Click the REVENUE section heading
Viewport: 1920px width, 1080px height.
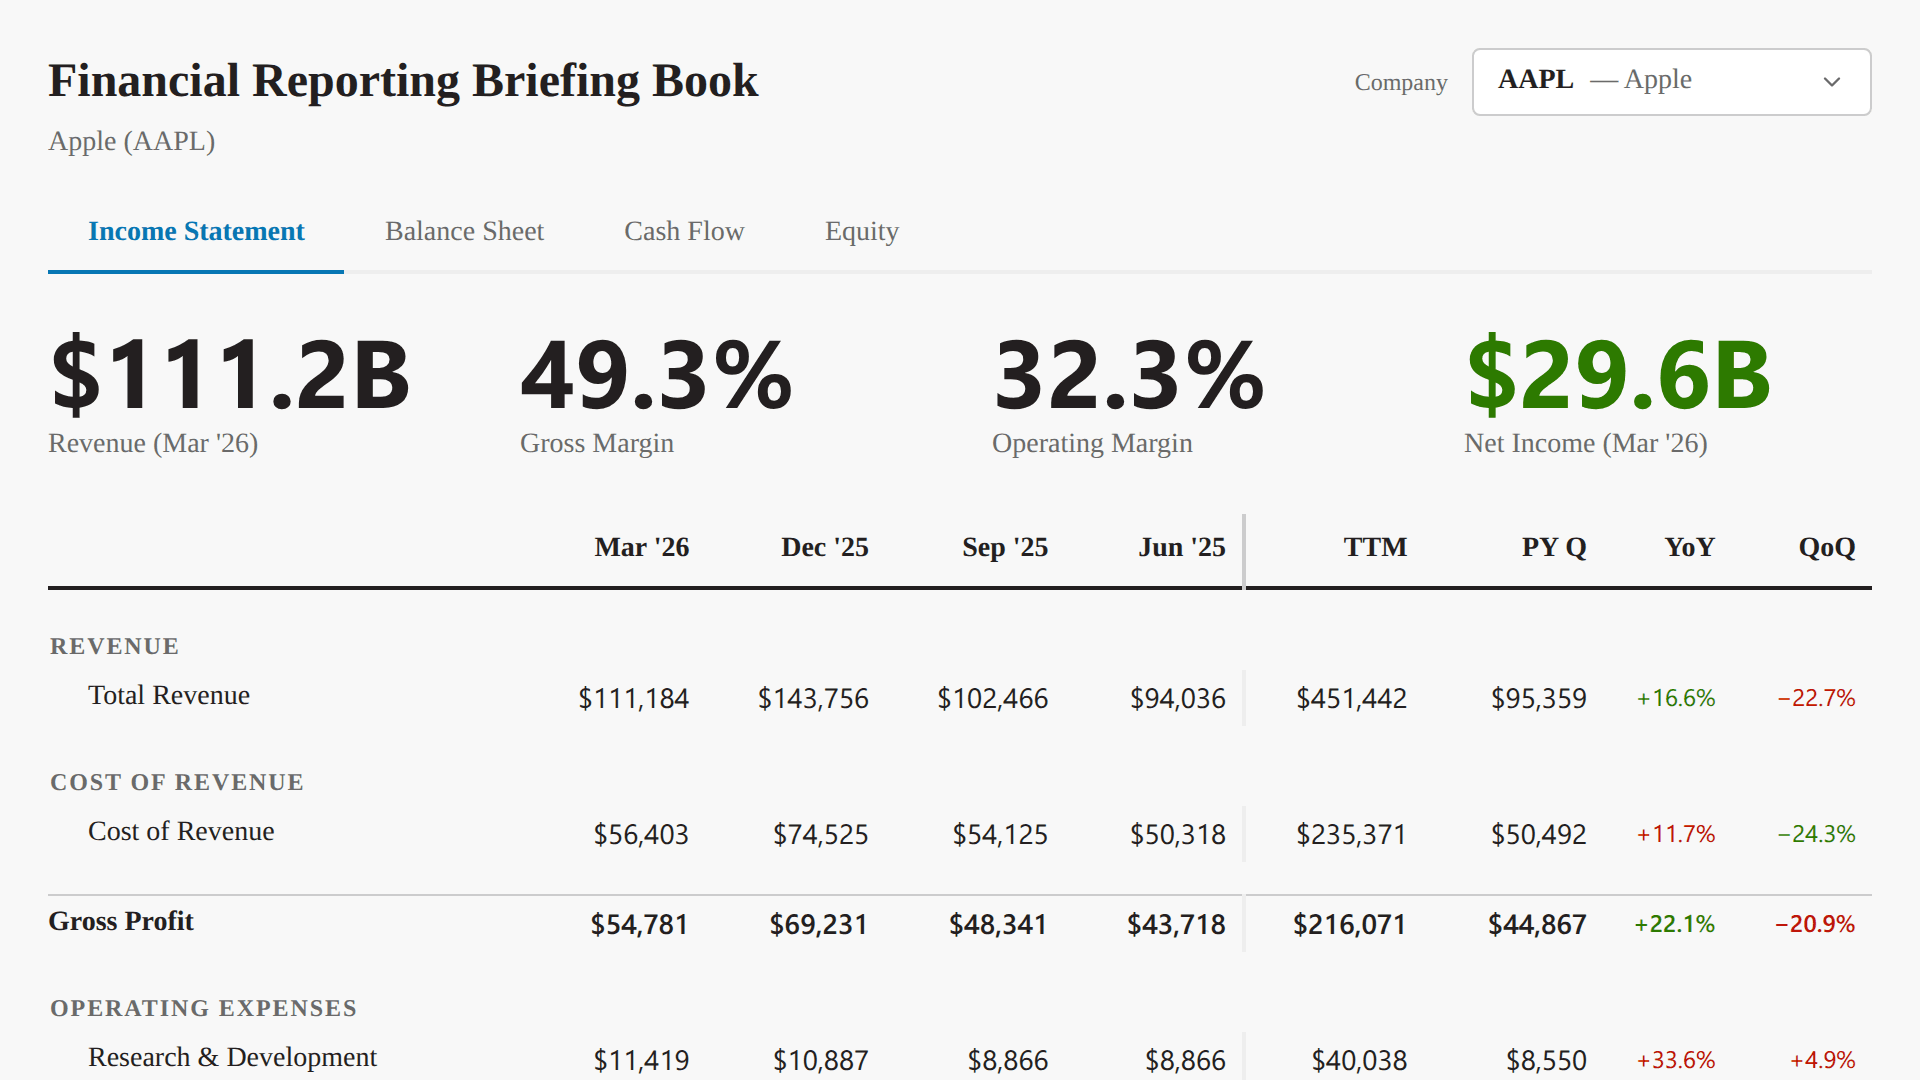coord(115,646)
